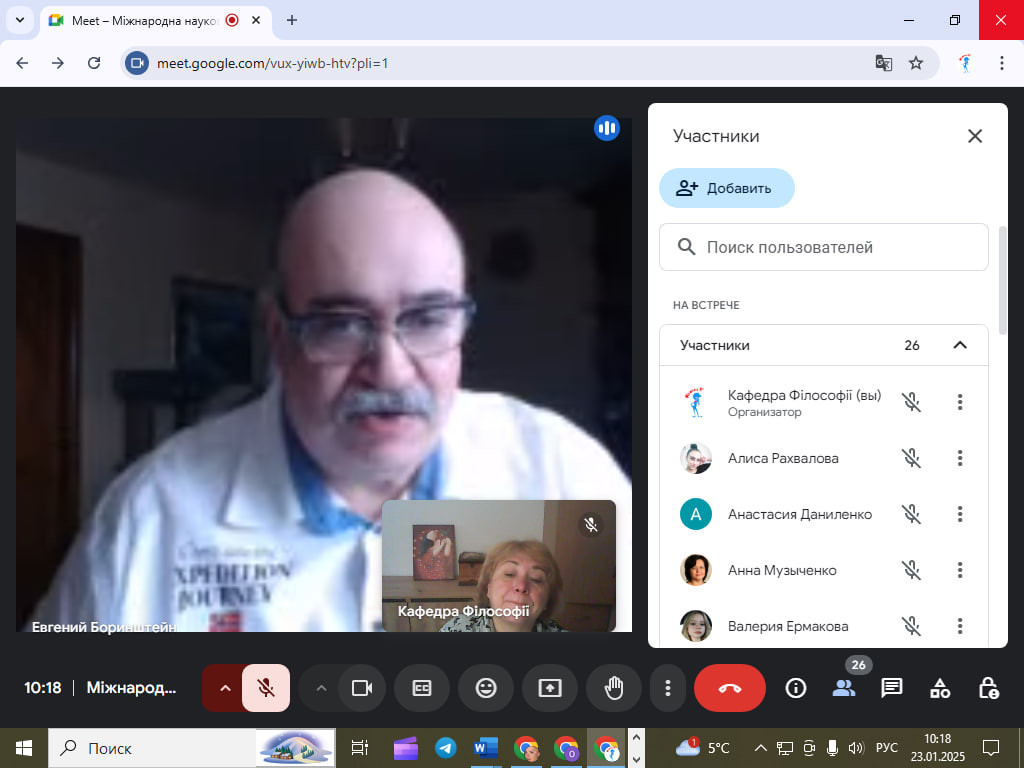Viewport: 1024px width, 768px height.
Task: Open video settings arrow beside camera
Action: click(321, 688)
